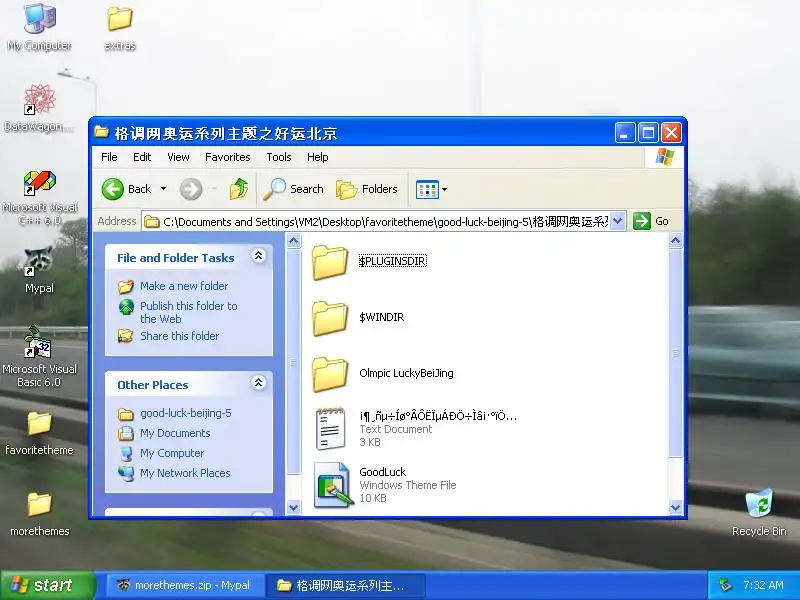Open good-luck-beijing-5 in Other Places

(186, 413)
